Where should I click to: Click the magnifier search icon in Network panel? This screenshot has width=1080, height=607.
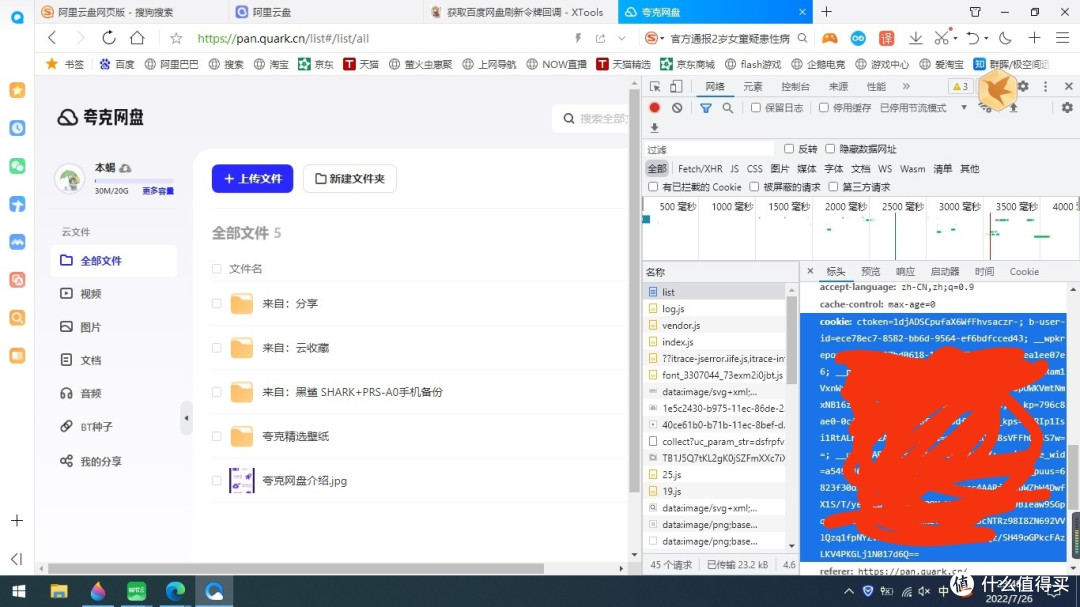coord(728,108)
